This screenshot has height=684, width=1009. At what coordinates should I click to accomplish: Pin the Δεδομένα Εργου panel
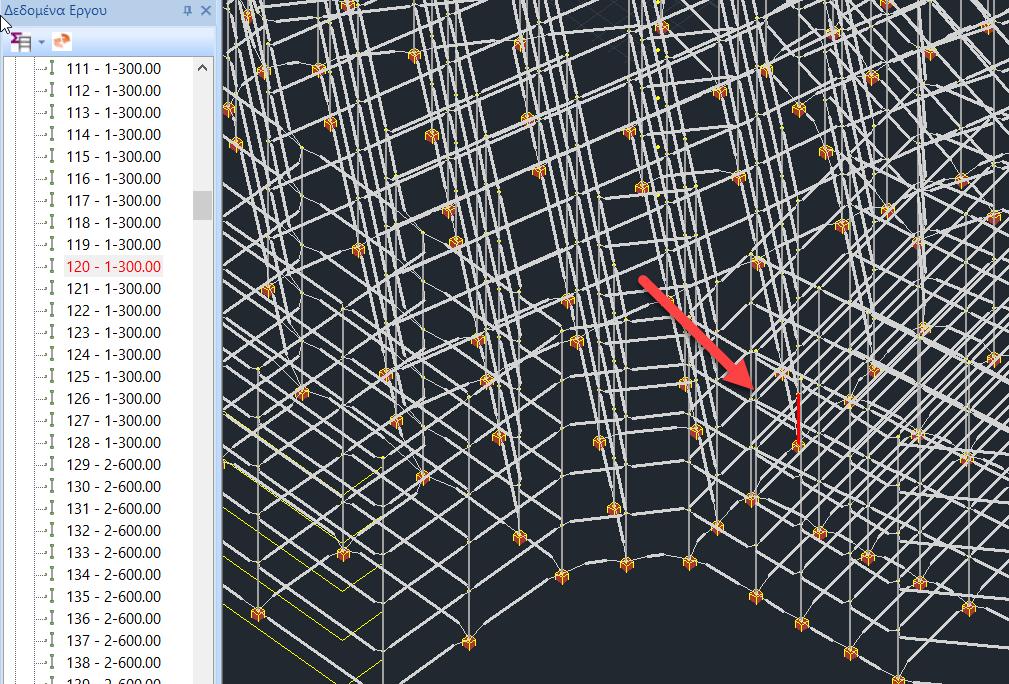(x=188, y=10)
